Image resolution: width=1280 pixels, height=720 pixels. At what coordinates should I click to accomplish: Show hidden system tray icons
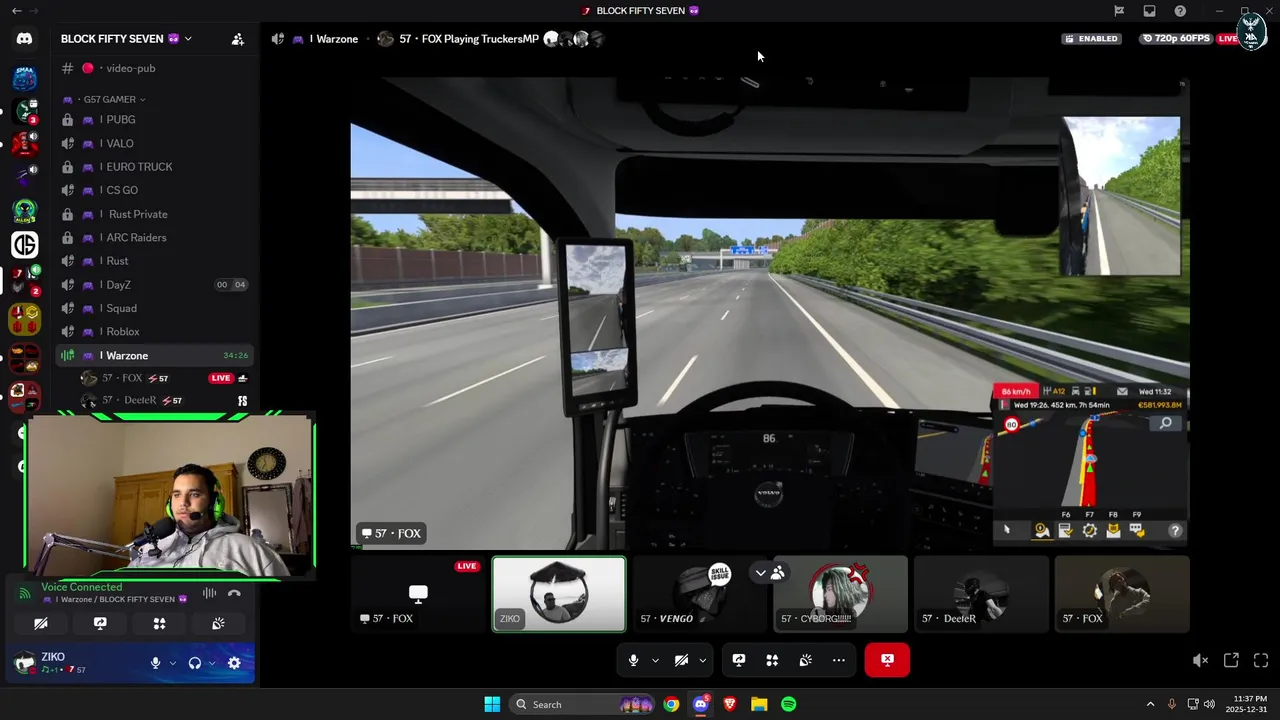tap(1150, 704)
